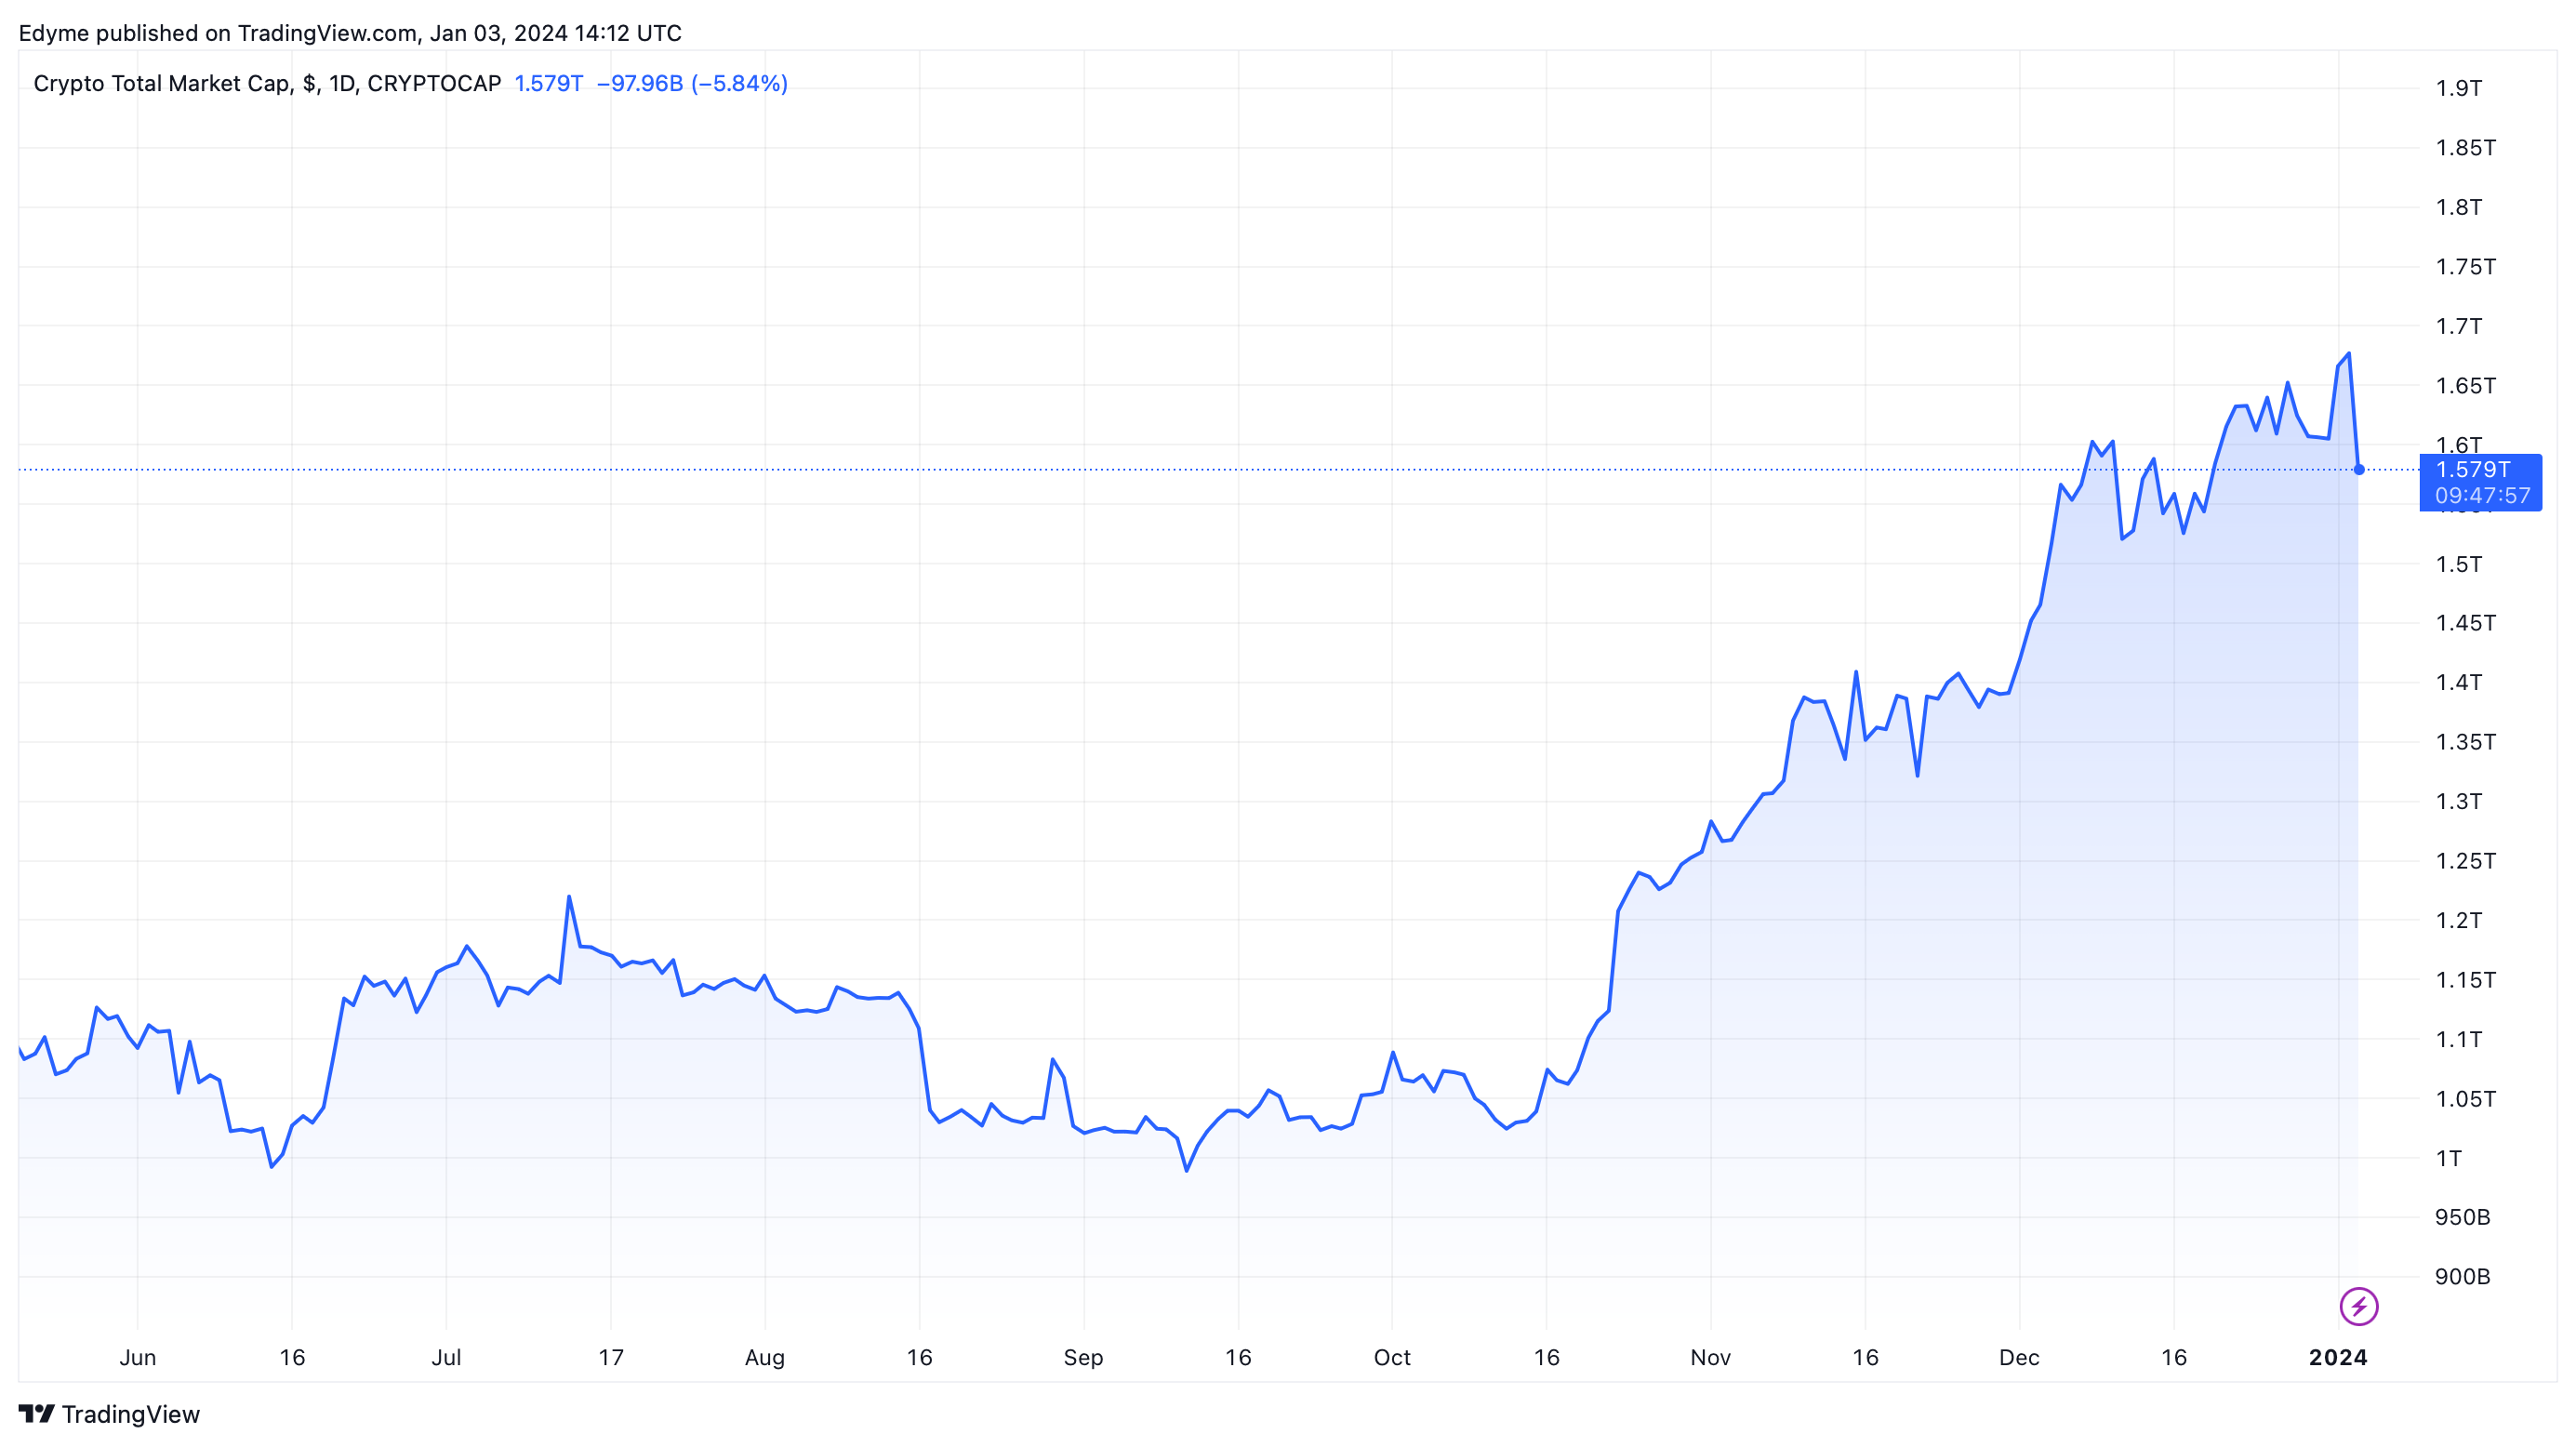Click the 1.4T price axis label
Screen dimensions: 2576x1447
pyautogui.click(x=2458, y=682)
